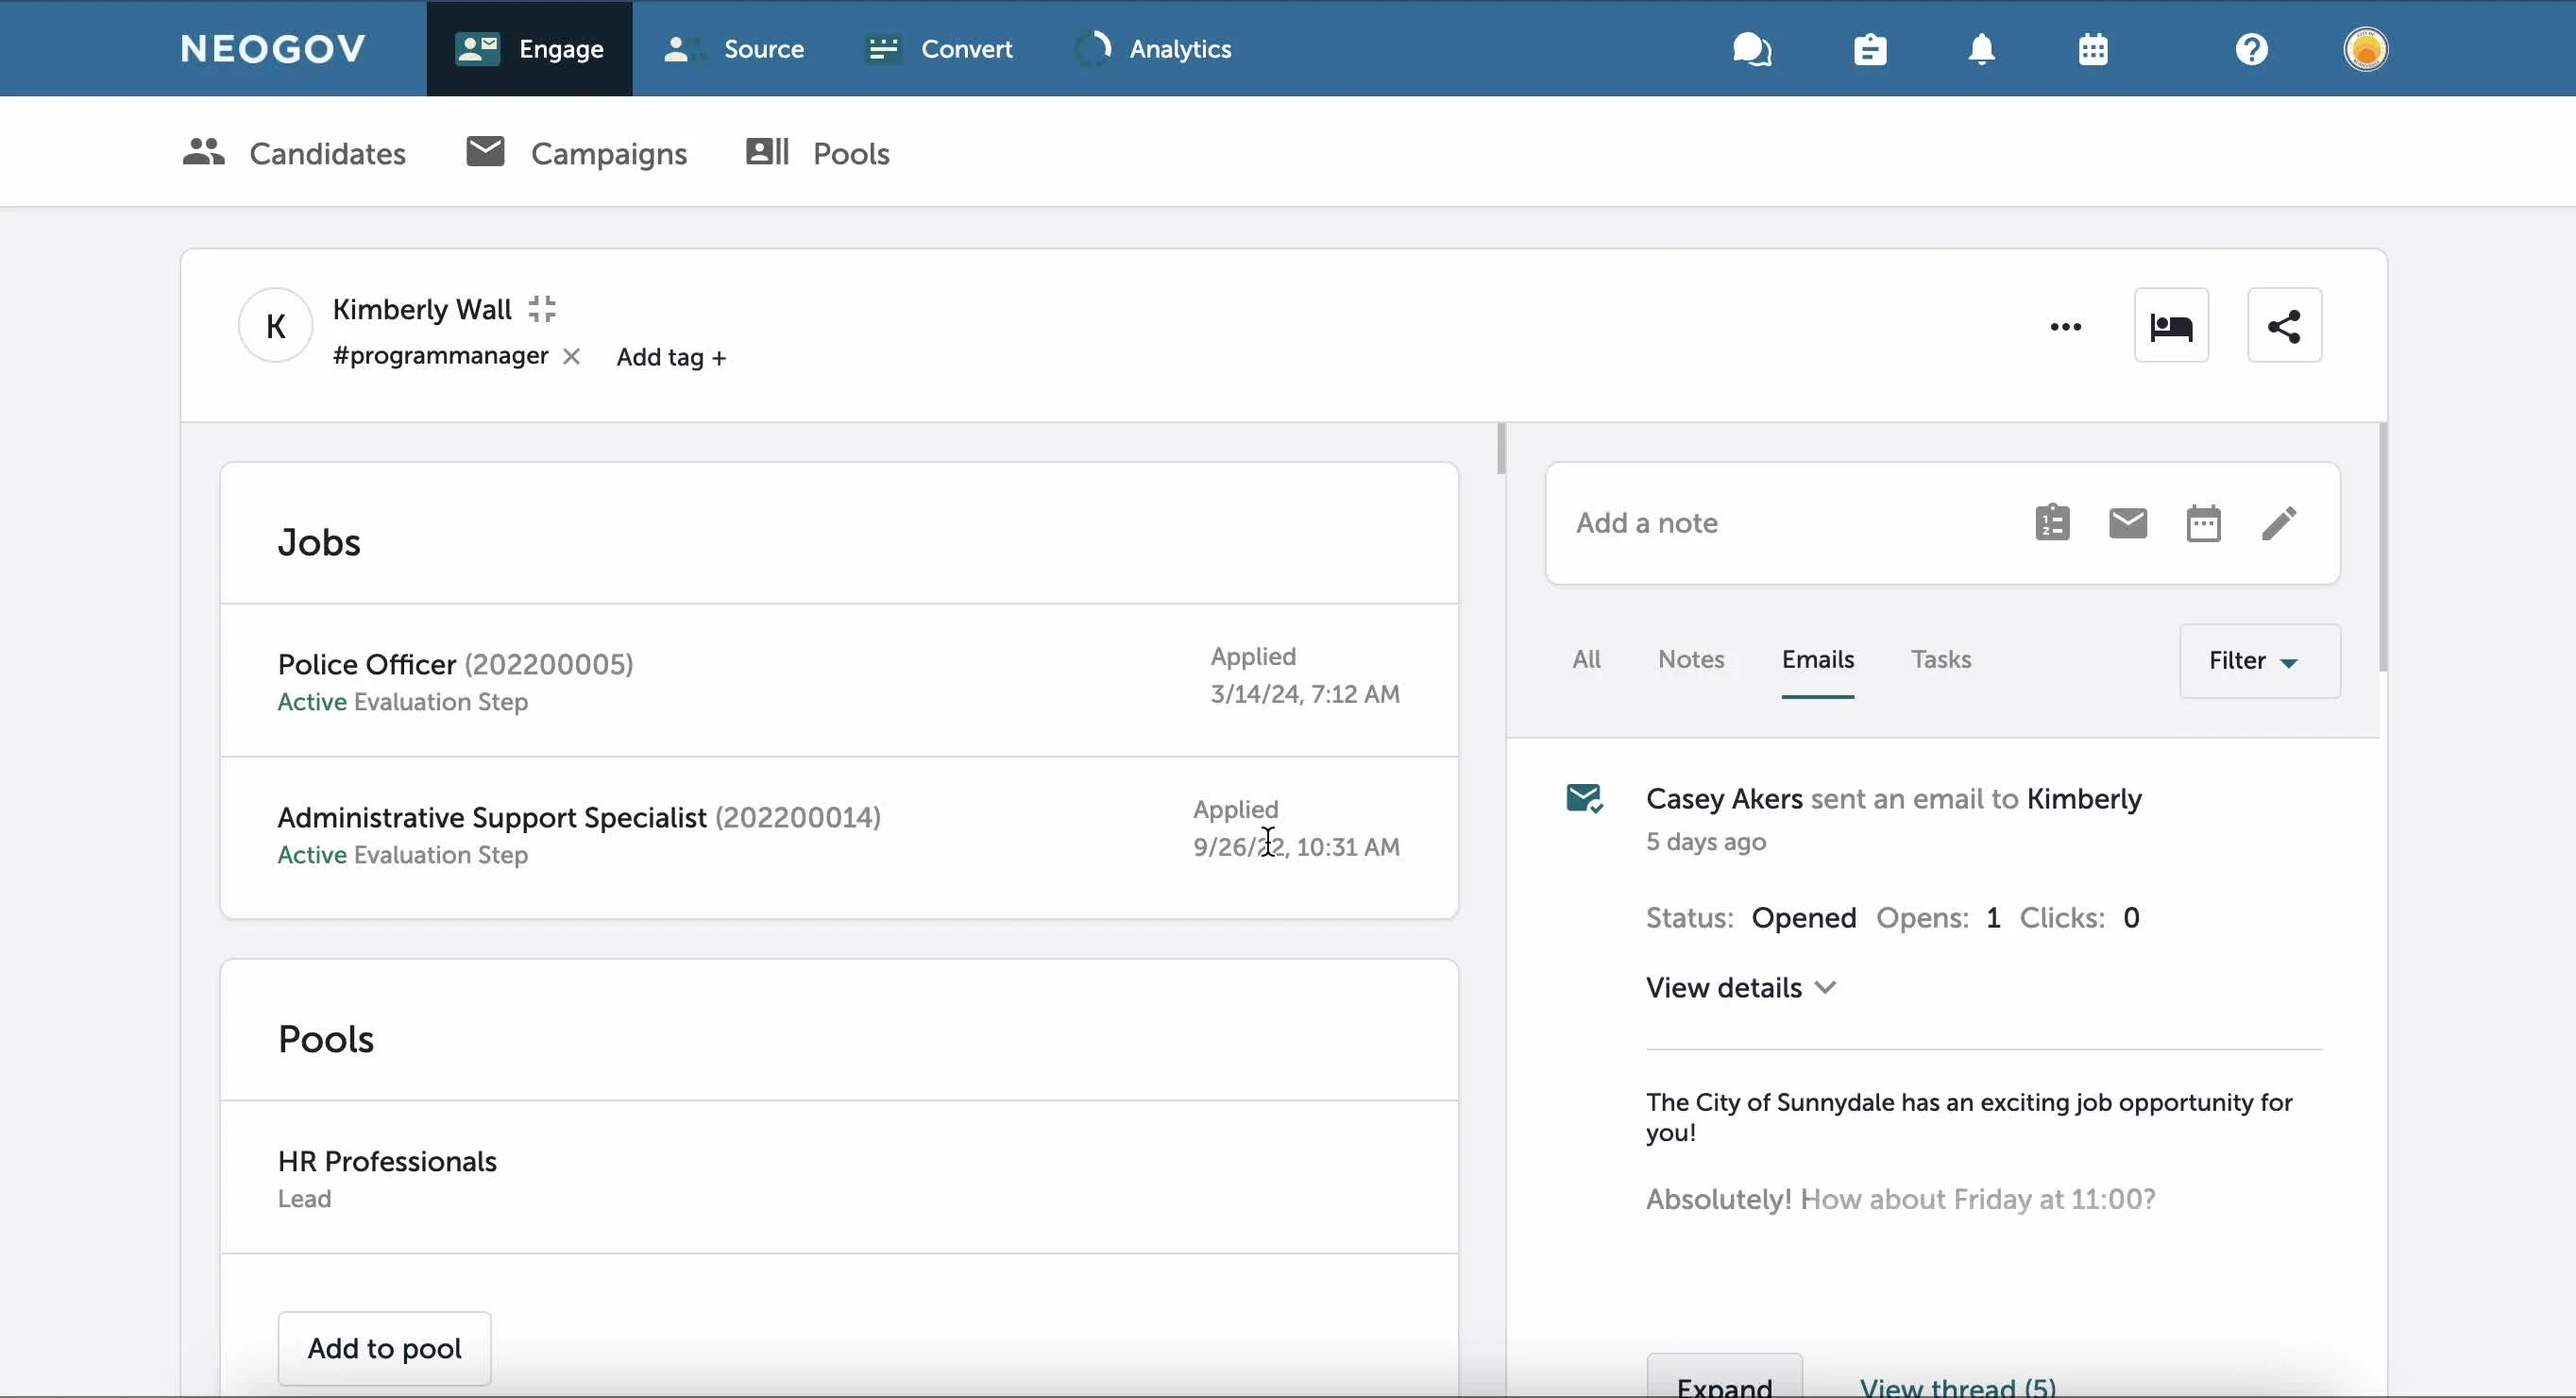Click the share icon button
2576x1398 pixels.
click(2284, 326)
